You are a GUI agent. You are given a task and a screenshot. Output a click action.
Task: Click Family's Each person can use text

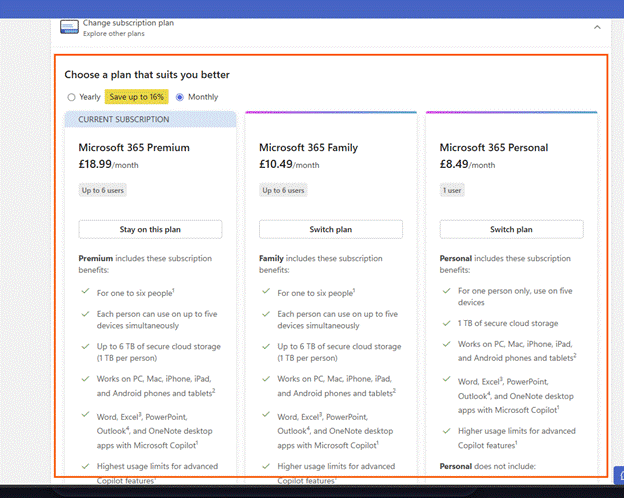(x=337, y=320)
